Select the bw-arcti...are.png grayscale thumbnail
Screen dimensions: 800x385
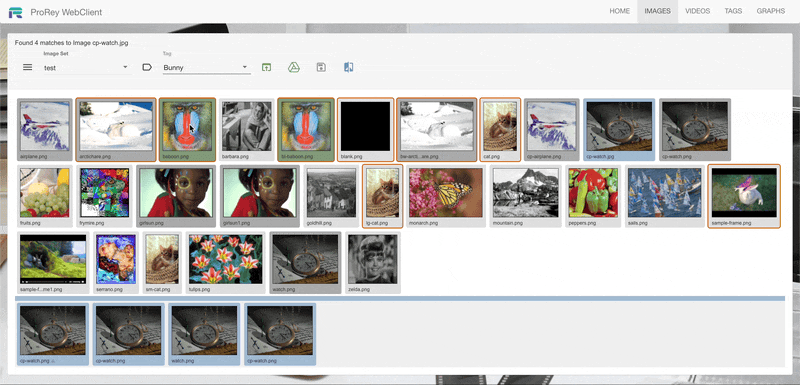coord(436,130)
